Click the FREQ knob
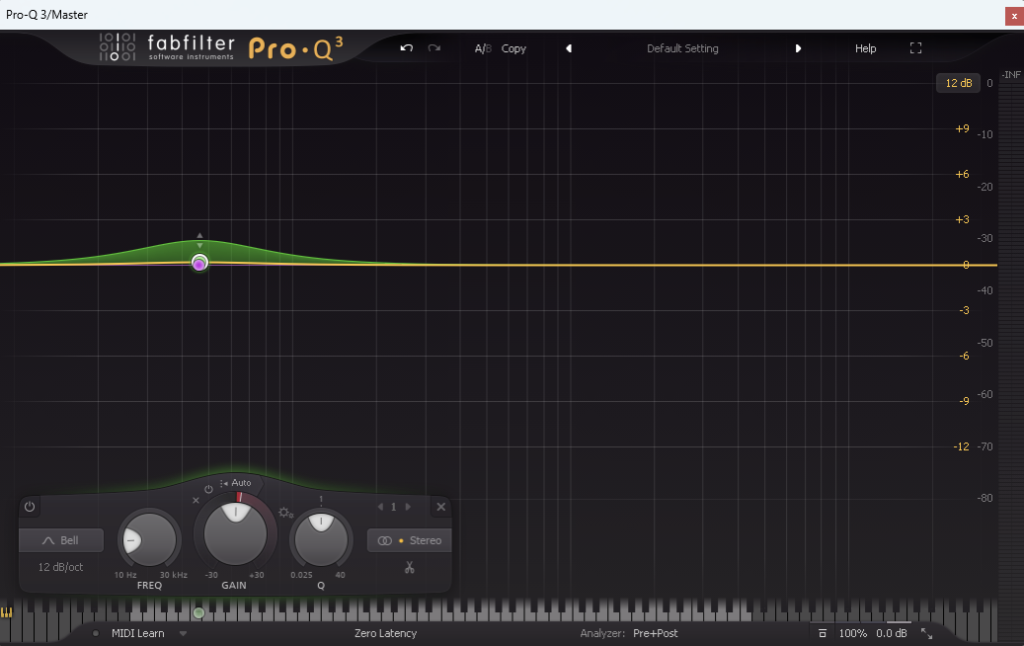Screen dimensions: 1024x646 click(150, 540)
